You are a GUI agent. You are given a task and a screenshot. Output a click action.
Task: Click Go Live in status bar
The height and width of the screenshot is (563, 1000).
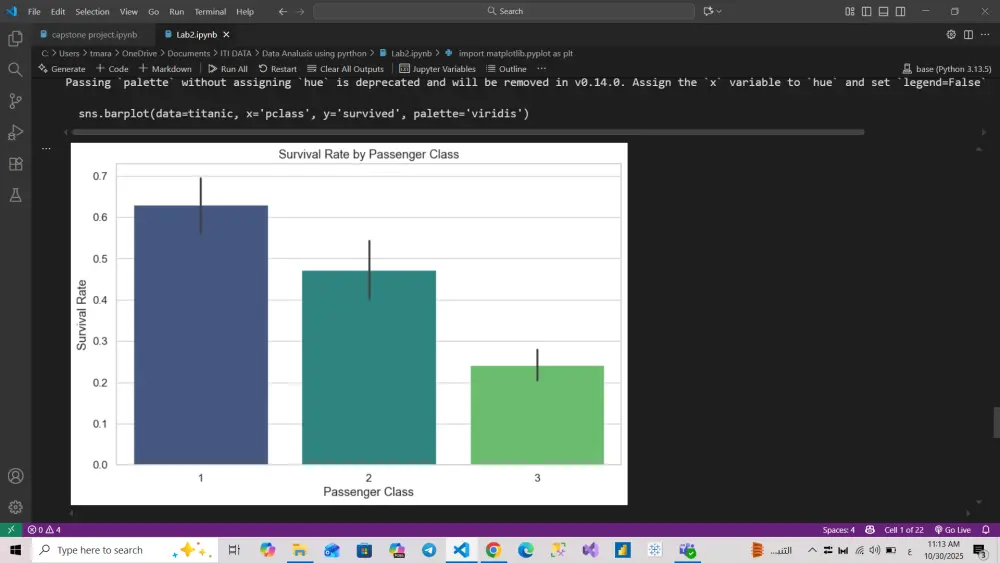click(953, 530)
